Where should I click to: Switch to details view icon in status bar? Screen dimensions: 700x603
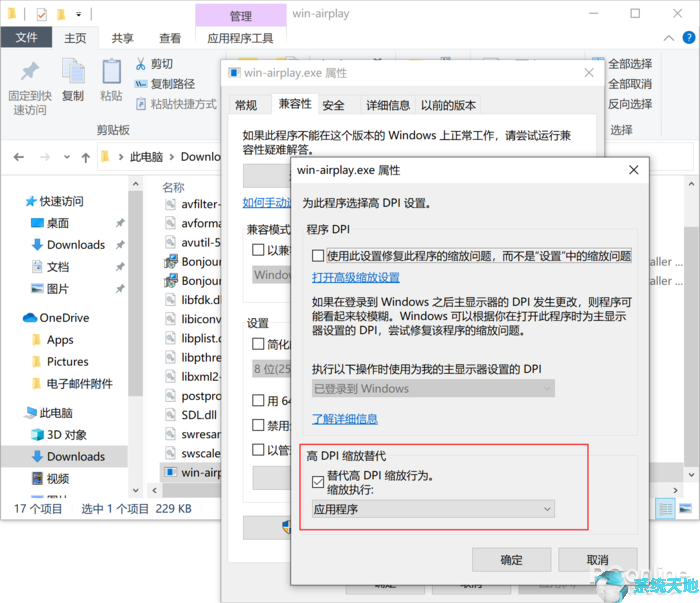tap(665, 509)
